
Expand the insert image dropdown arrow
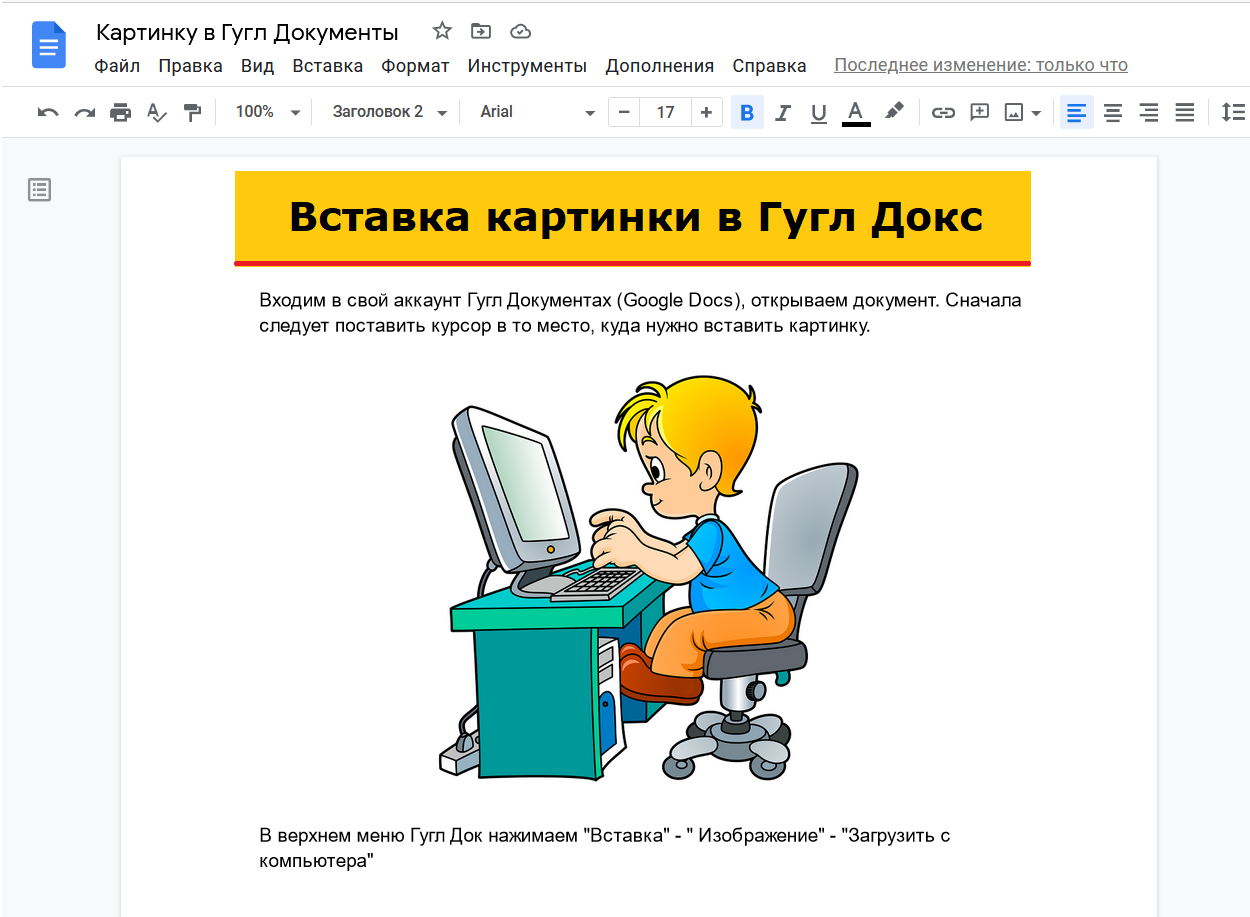tap(1036, 112)
